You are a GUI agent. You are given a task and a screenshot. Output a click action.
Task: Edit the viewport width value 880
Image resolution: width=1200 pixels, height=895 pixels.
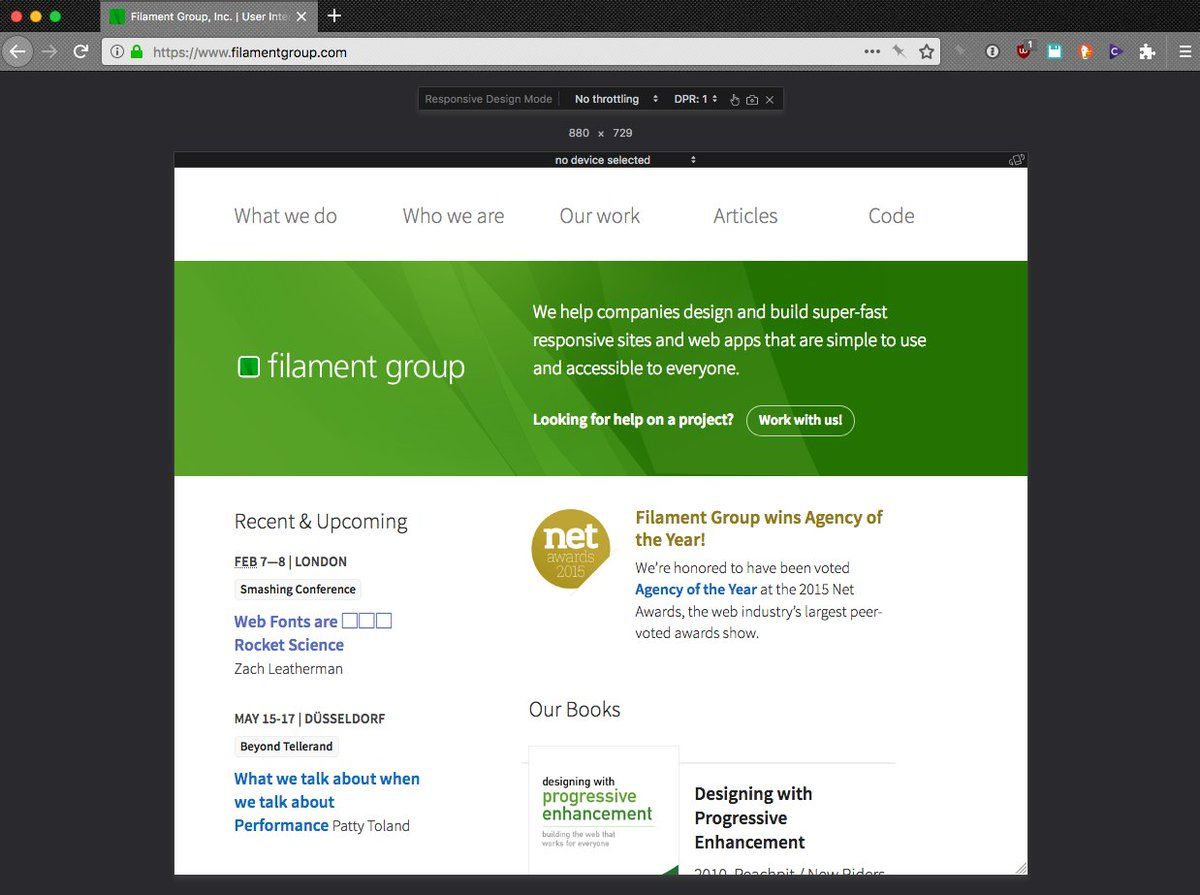click(578, 133)
